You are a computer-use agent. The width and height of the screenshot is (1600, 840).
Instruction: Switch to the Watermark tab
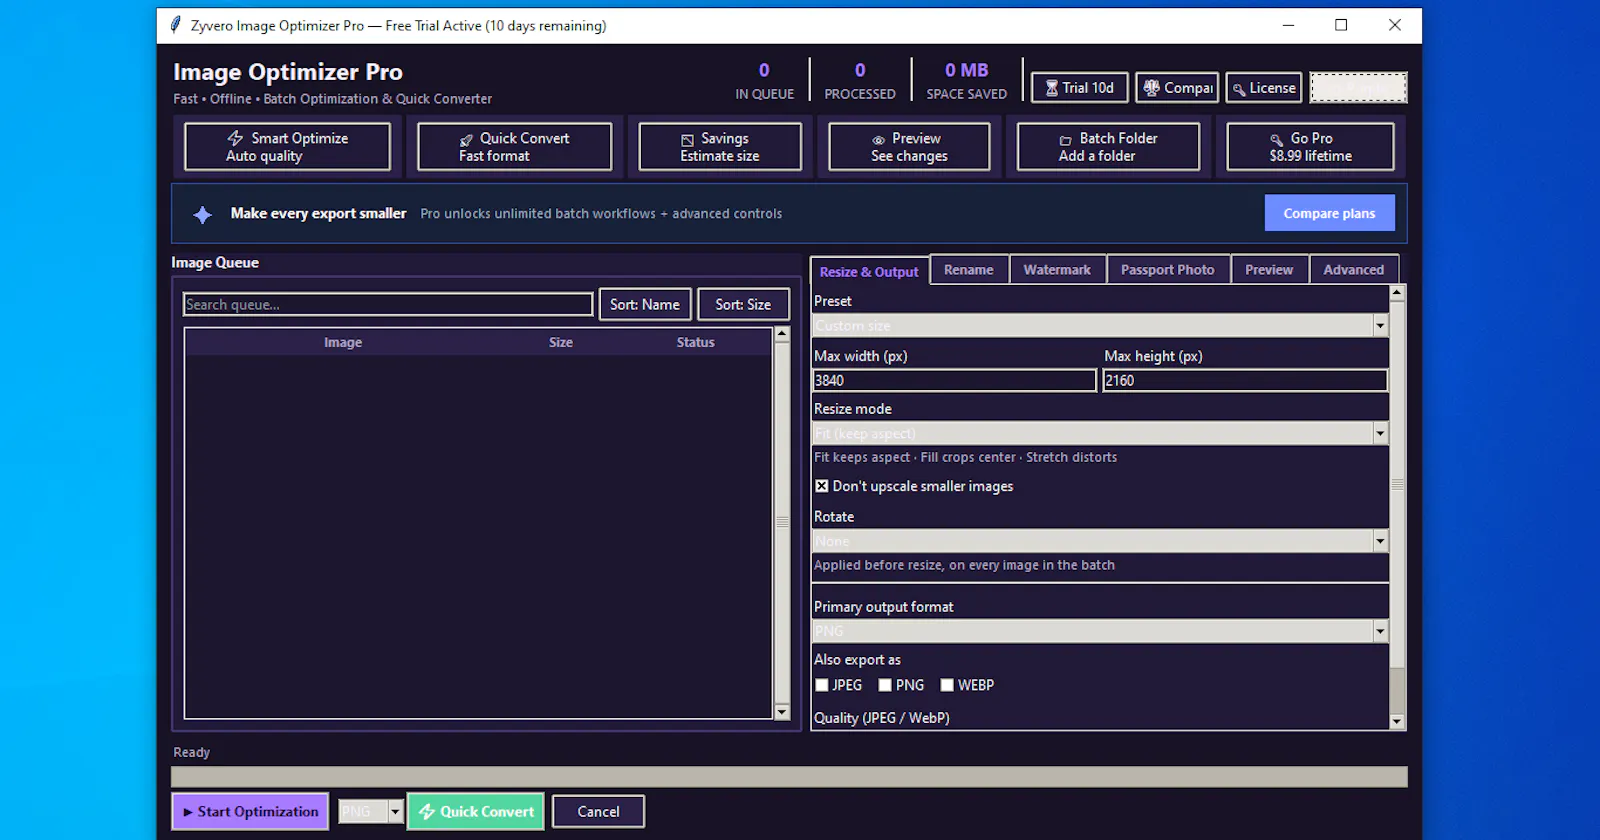pyautogui.click(x=1057, y=270)
